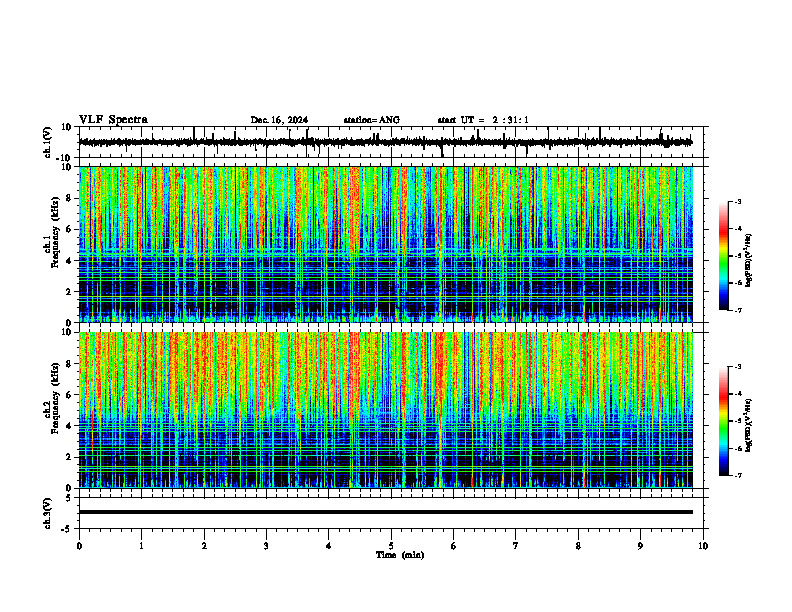This screenshot has height=612, width=792.
Task: Click the '5' tick on ch.3(V) axis
Action: (70, 498)
